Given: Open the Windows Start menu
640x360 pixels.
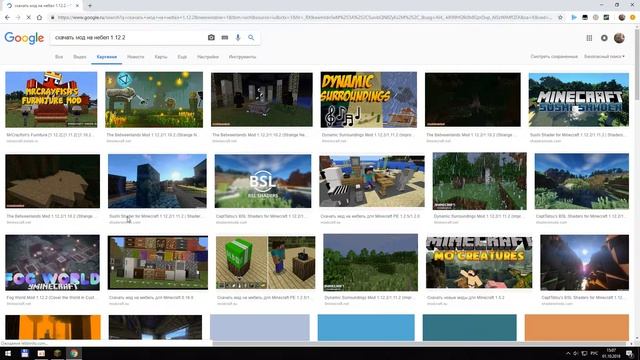Looking at the screenshot, I should click(x=8, y=353).
